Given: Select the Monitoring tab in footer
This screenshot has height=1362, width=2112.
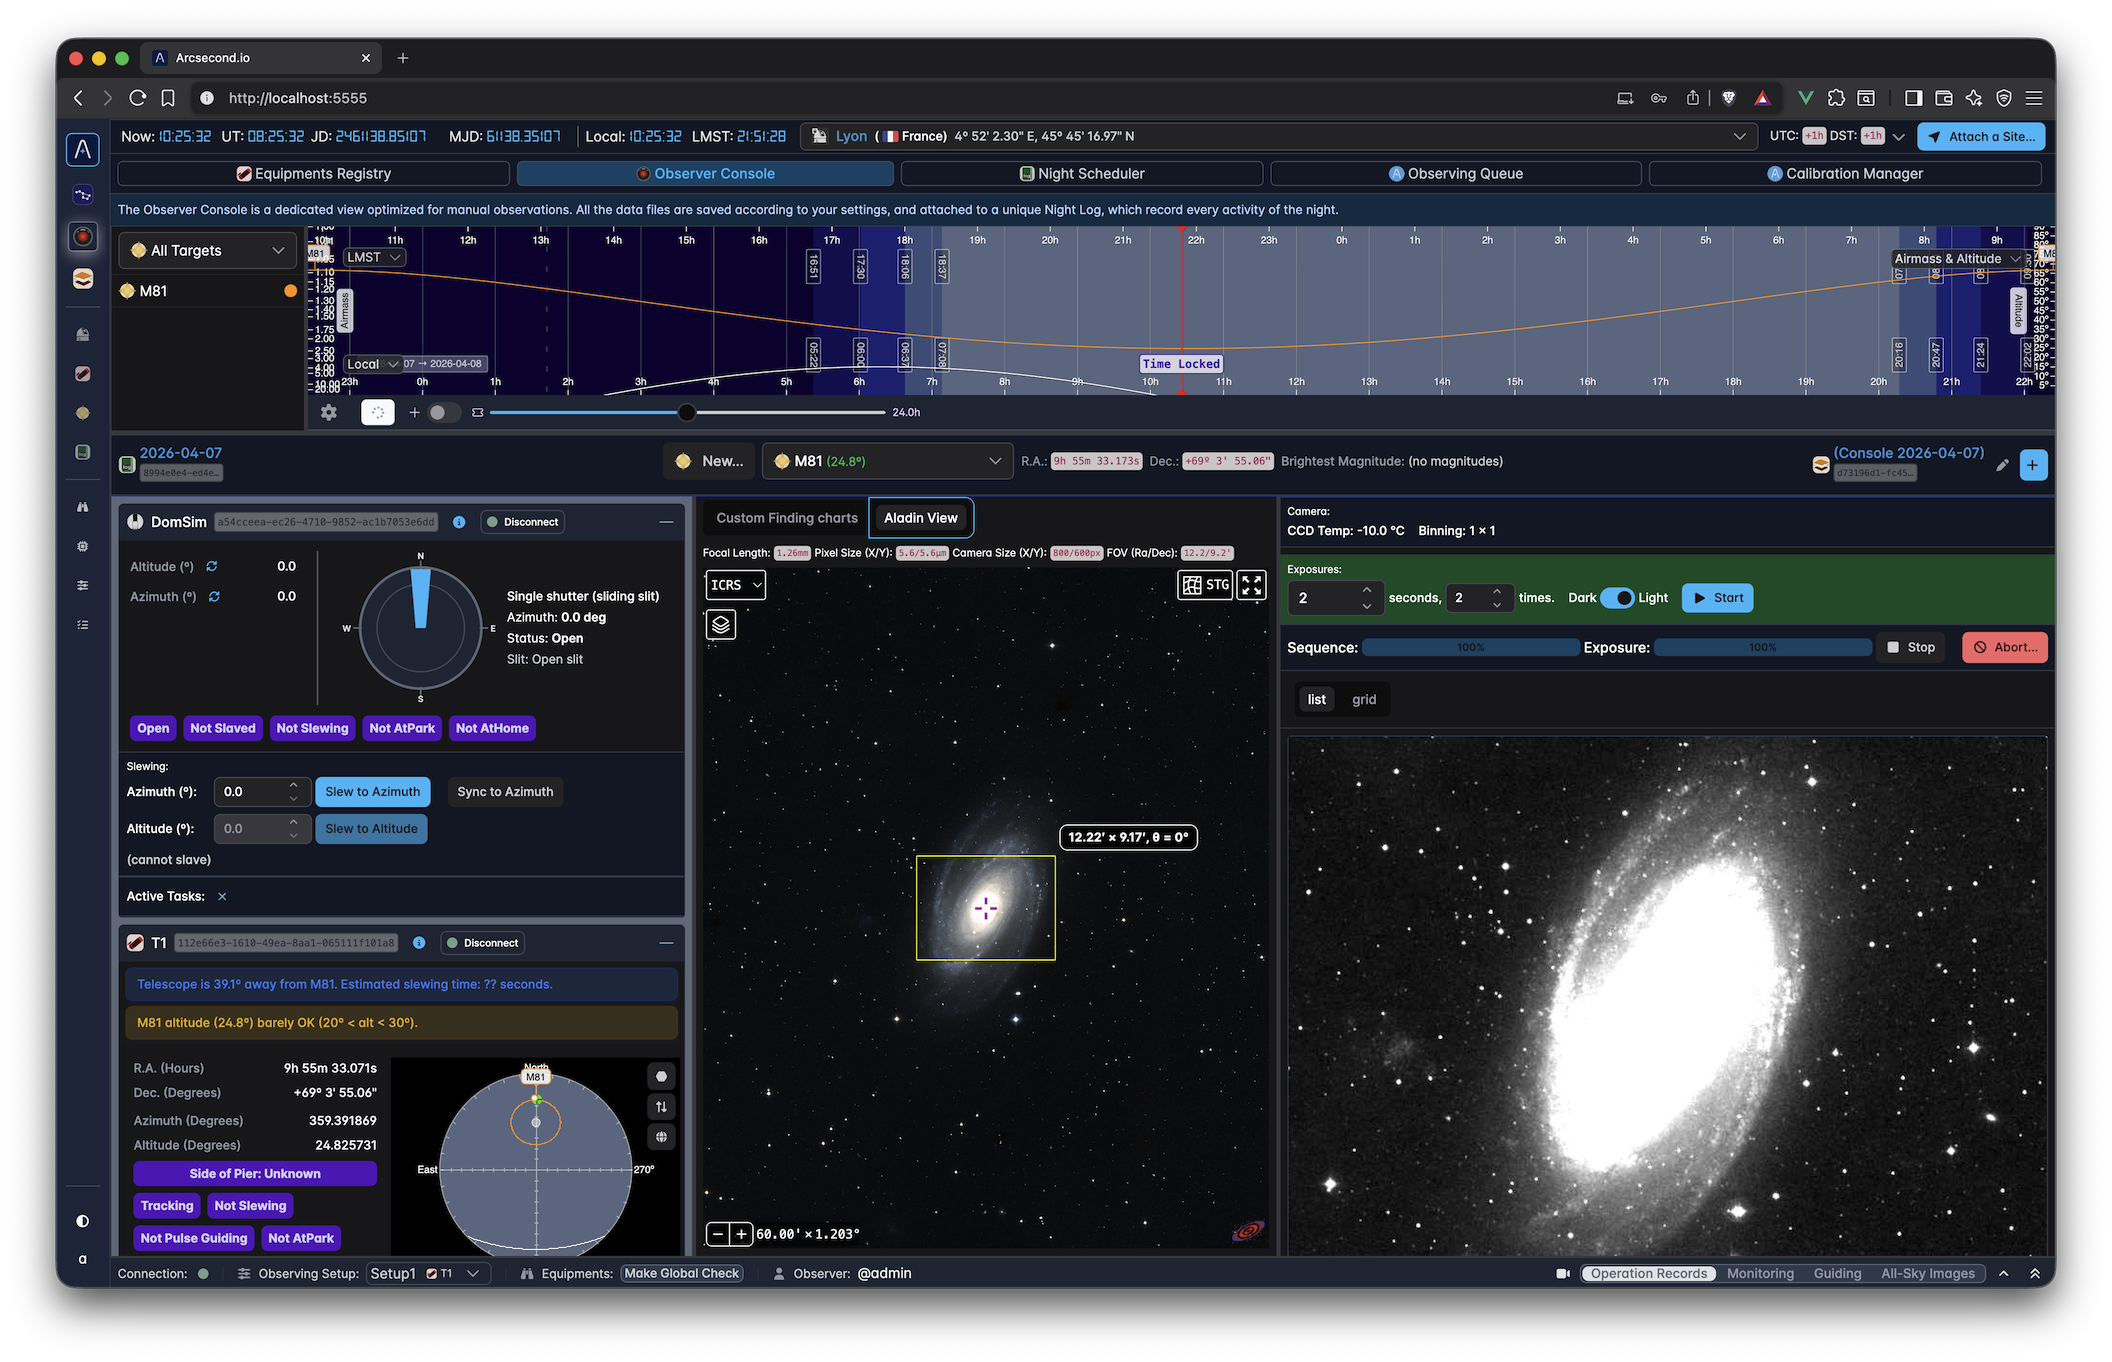Looking at the screenshot, I should tap(1760, 1274).
